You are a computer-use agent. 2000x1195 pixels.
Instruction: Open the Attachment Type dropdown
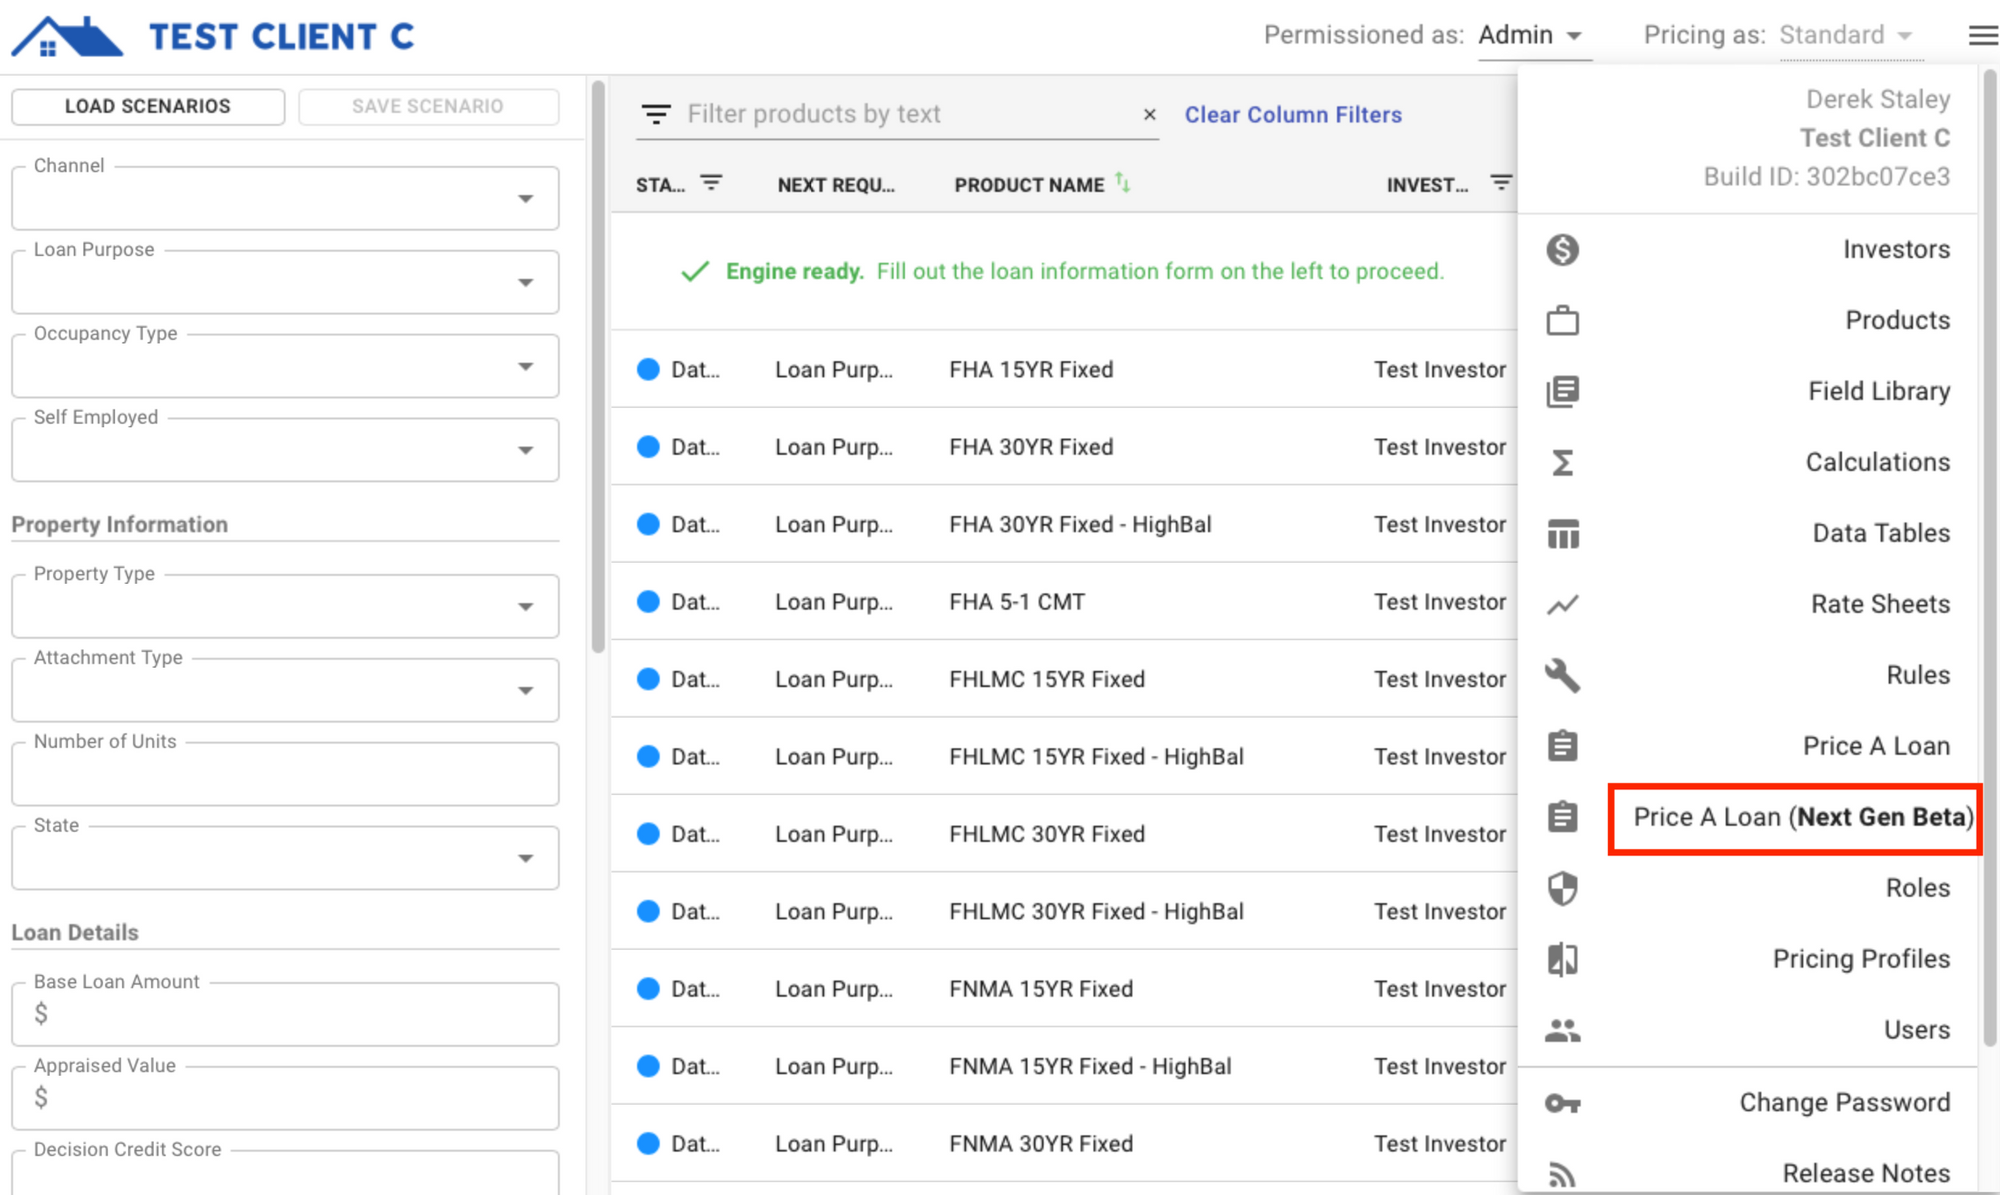pos(285,690)
